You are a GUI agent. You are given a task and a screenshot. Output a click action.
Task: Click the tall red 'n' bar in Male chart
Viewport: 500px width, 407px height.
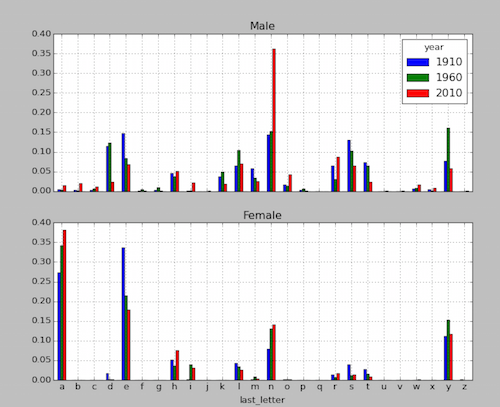click(x=274, y=120)
